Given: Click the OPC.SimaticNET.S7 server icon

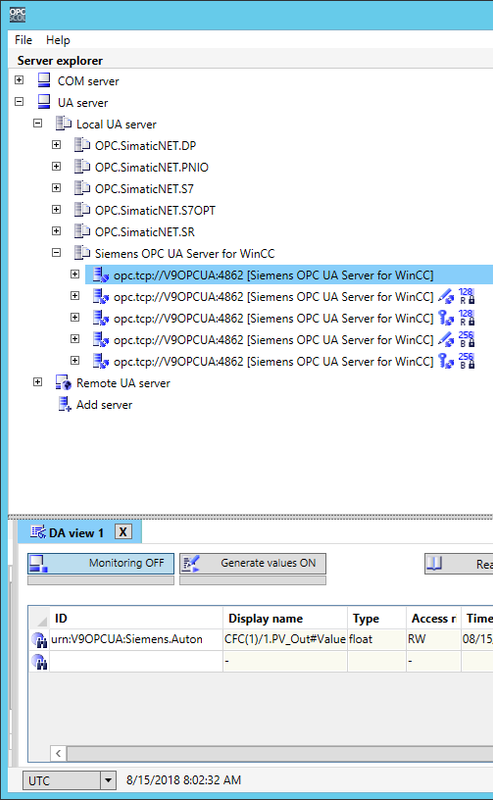Looking at the screenshot, I should [82, 188].
